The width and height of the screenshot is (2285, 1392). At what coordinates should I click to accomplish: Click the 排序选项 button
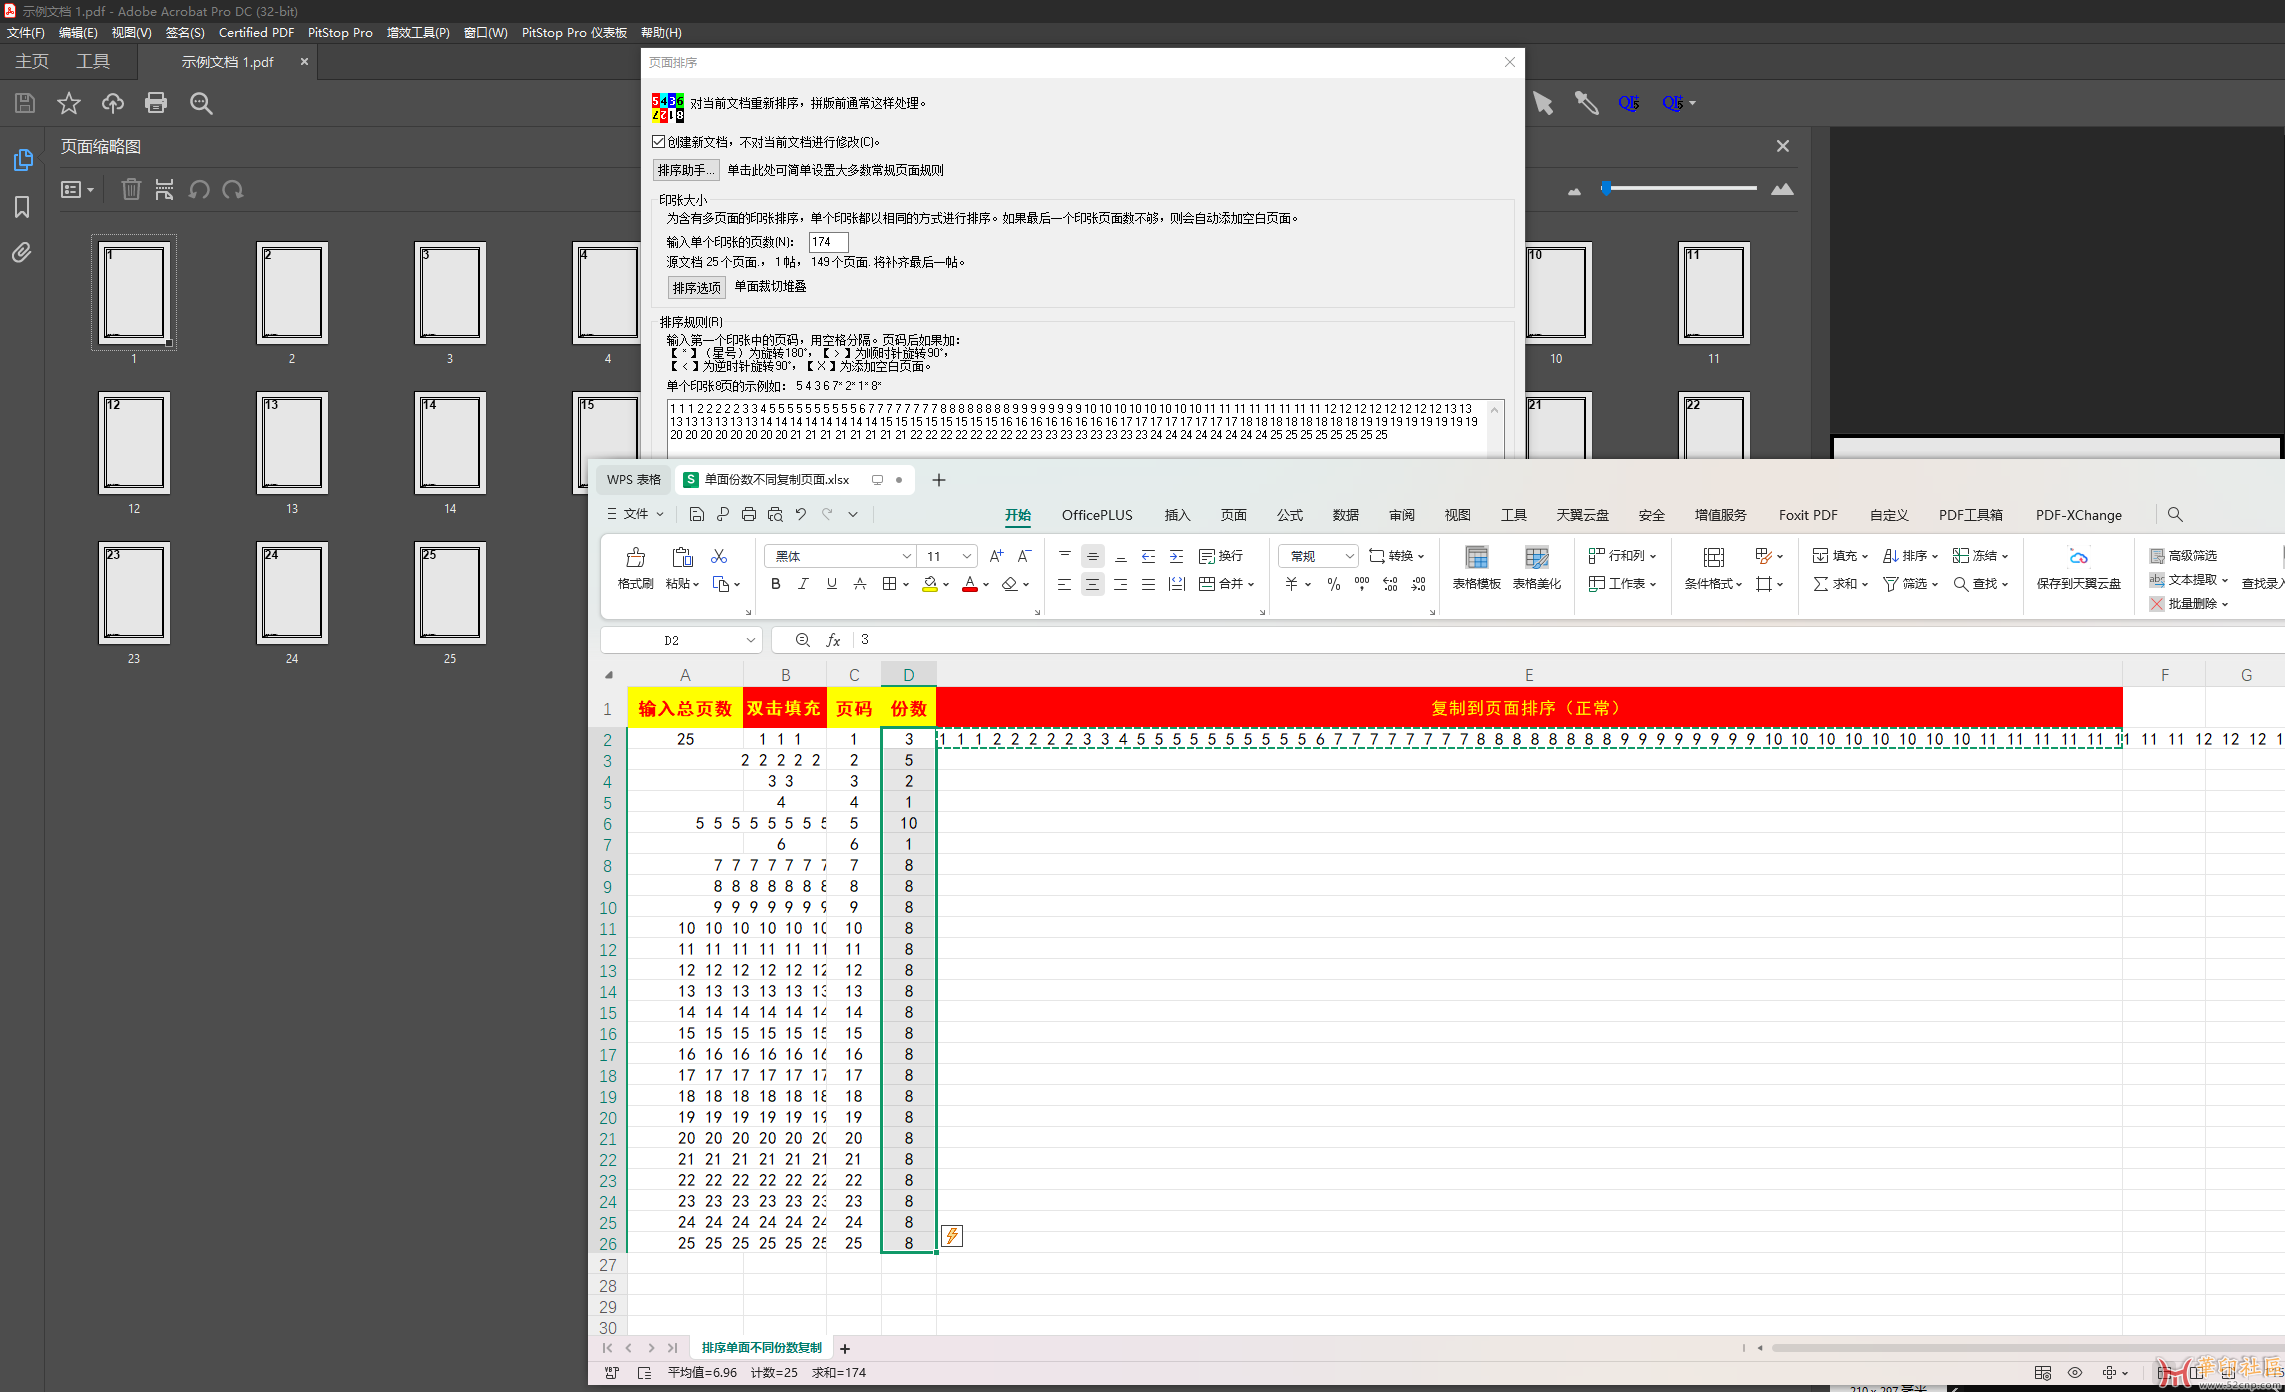click(x=696, y=288)
